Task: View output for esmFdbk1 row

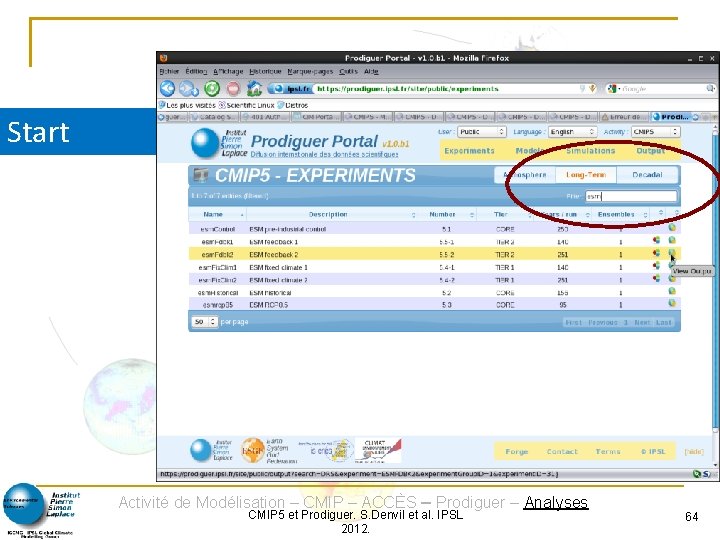Action: (672, 240)
